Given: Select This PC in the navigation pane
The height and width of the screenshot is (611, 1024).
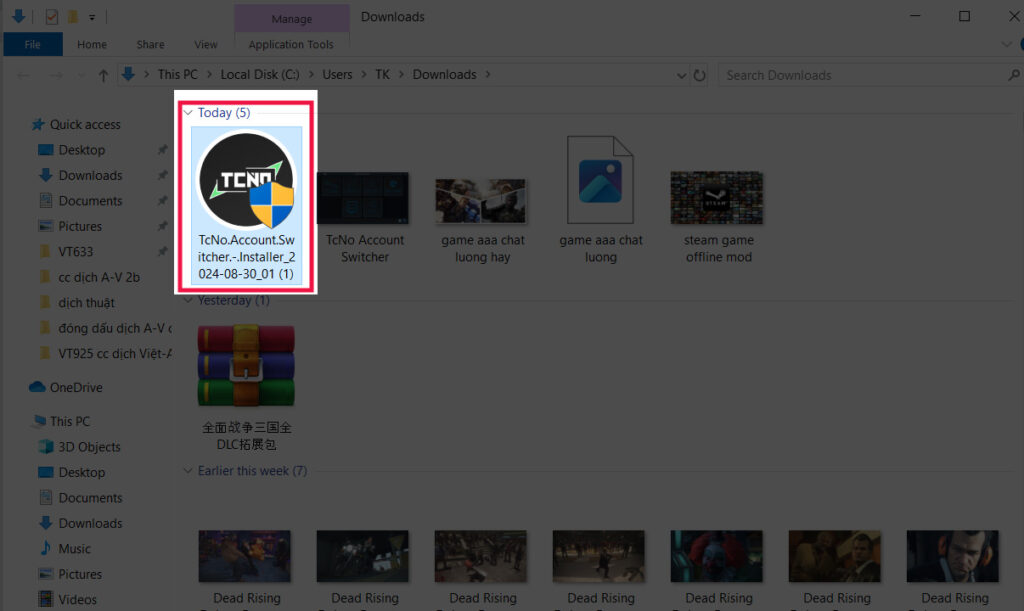Looking at the screenshot, I should coord(70,421).
